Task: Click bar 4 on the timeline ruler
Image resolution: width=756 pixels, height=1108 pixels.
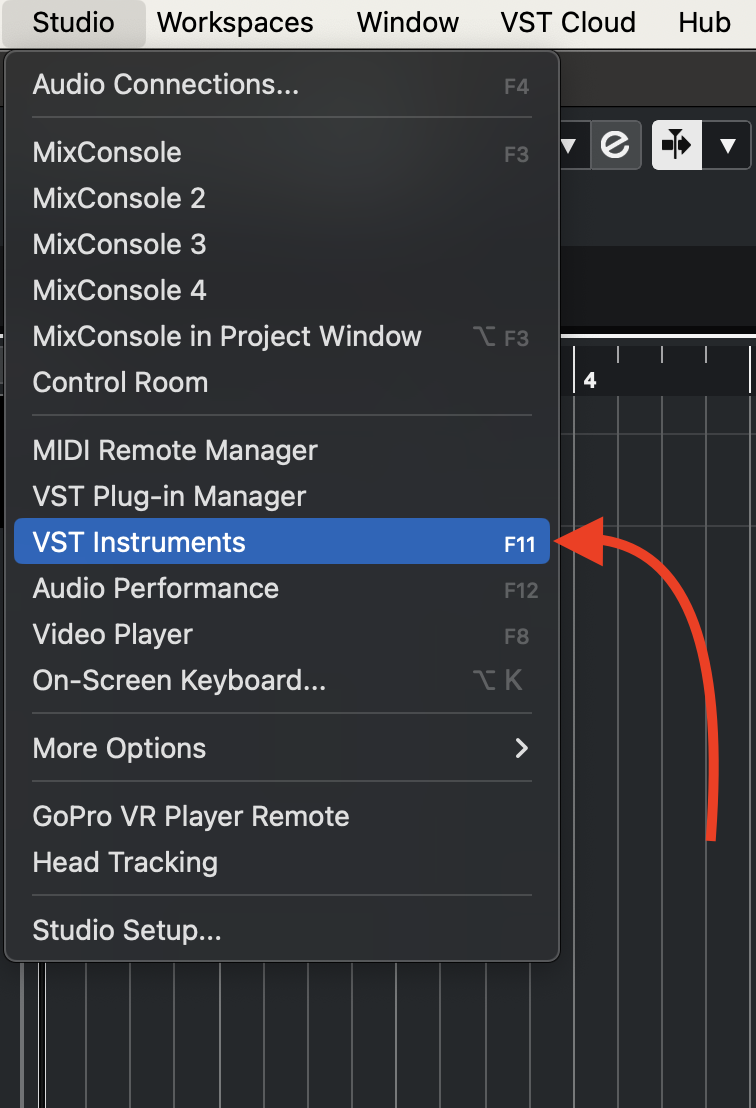Action: pyautogui.click(x=590, y=380)
